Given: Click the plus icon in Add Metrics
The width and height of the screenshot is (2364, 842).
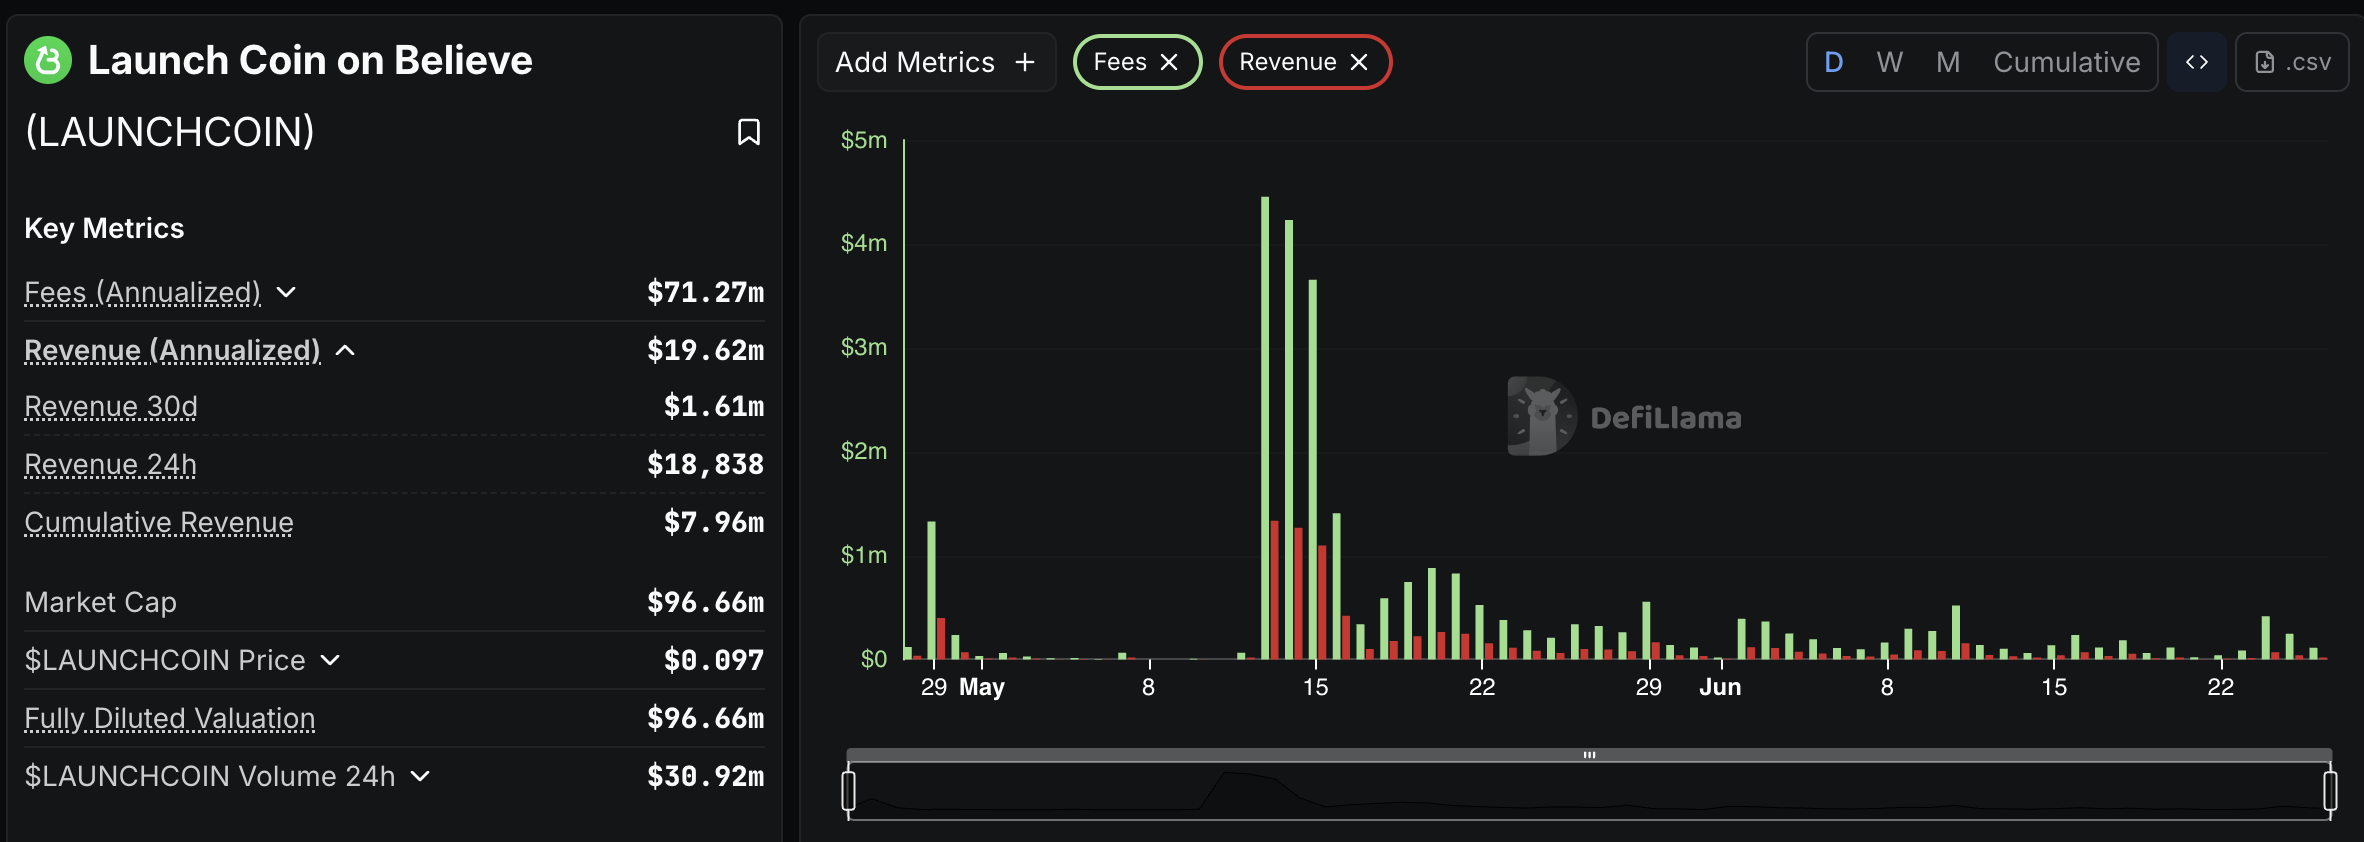Looking at the screenshot, I should pyautogui.click(x=1025, y=62).
